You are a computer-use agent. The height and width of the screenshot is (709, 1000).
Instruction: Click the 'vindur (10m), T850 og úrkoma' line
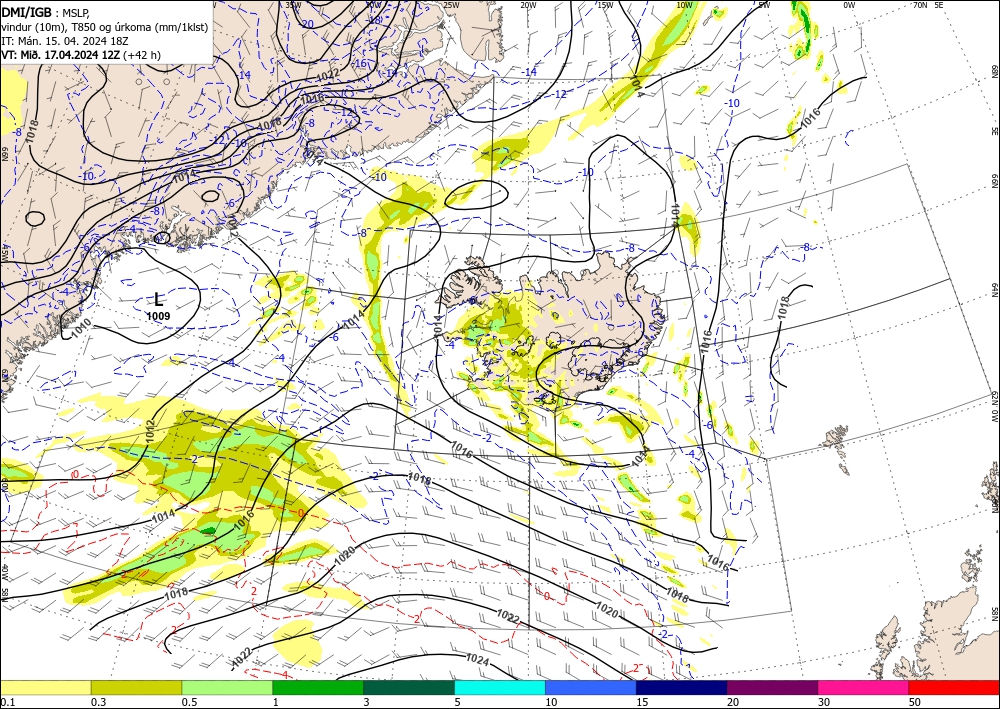[x=105, y=26]
